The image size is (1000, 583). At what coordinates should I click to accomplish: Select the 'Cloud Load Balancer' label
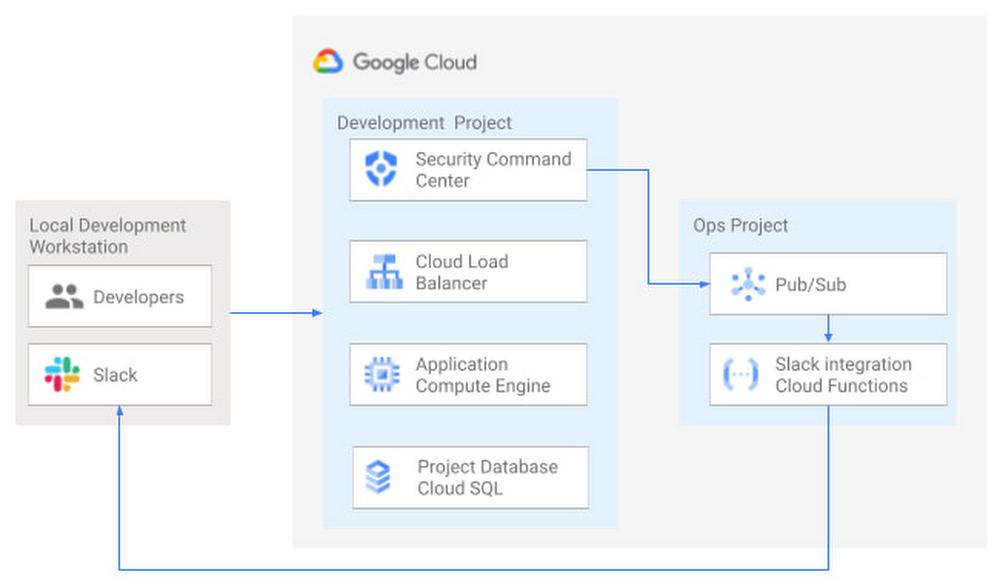[x=462, y=272]
